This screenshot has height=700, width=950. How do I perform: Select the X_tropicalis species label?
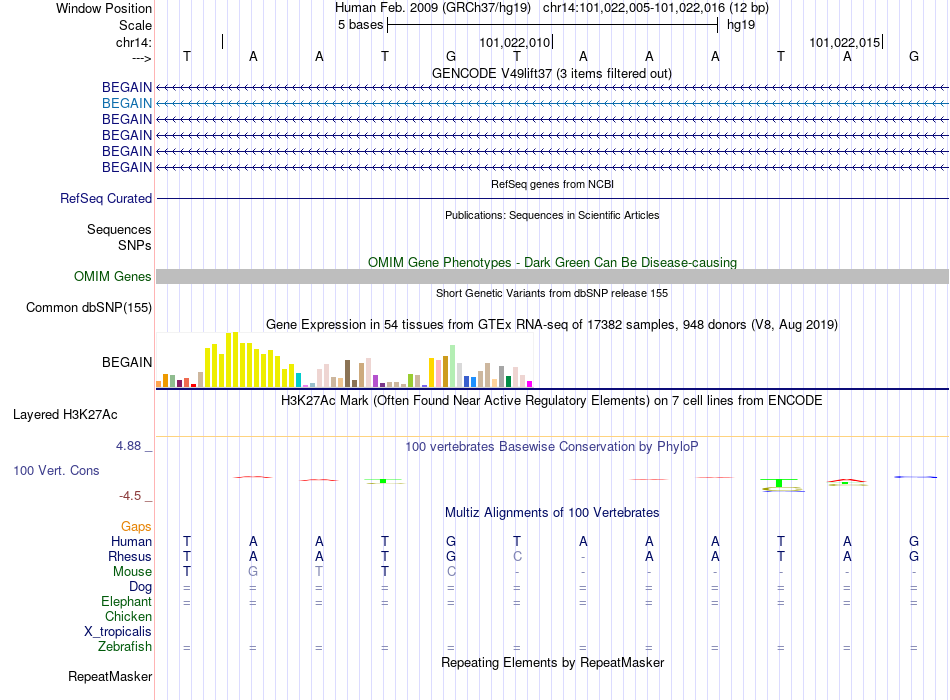[x=118, y=632]
